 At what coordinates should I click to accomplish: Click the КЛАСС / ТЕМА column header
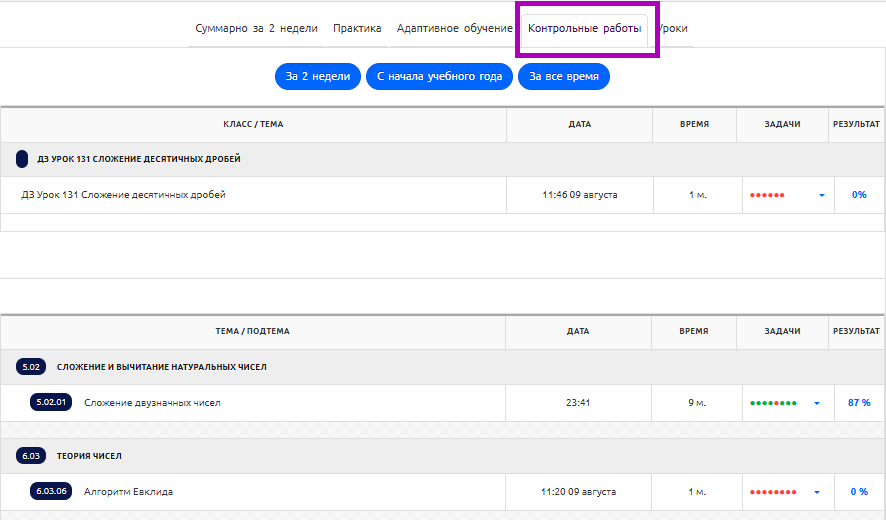253,124
